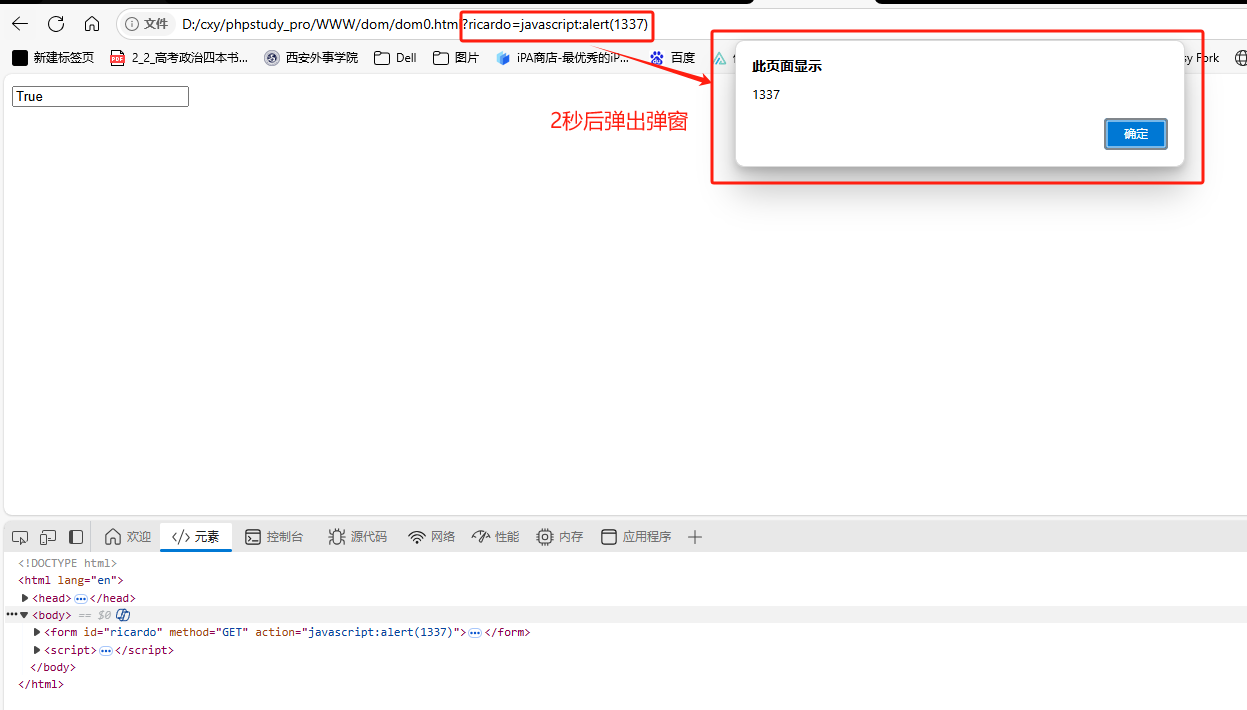Viewport: 1247px width, 710px height.
Task: Click the ellipsis badge inside <script> element
Action: coord(106,650)
